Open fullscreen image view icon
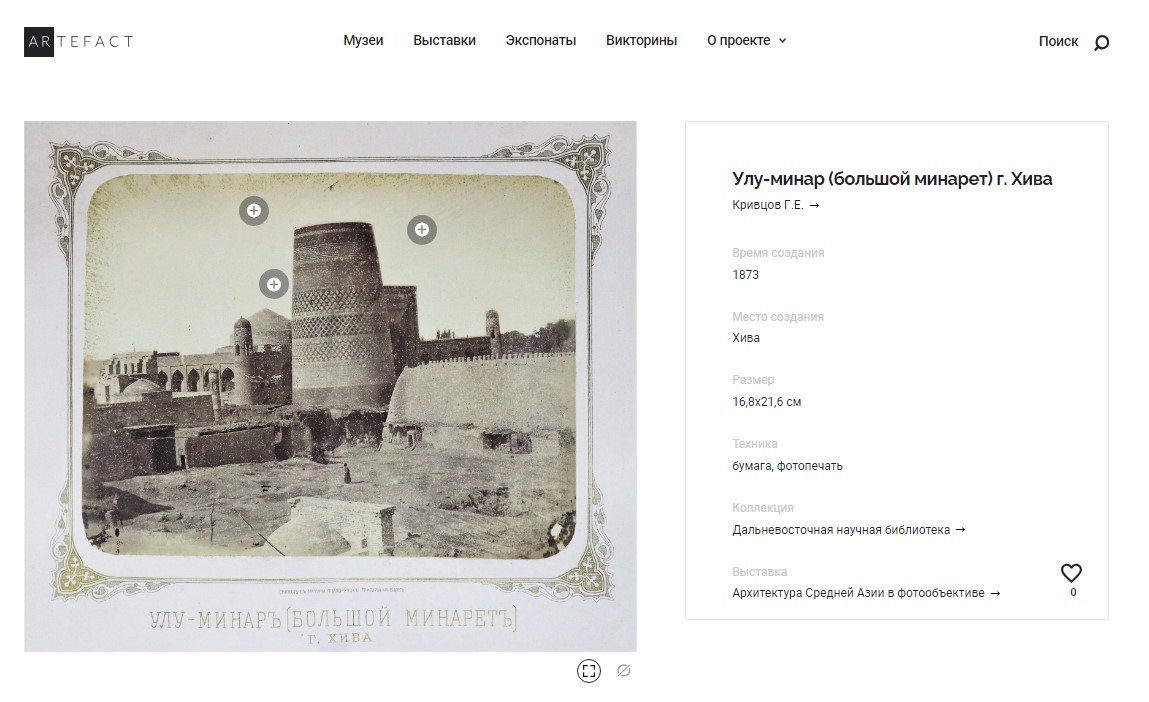This screenshot has width=1149, height=702. click(588, 670)
